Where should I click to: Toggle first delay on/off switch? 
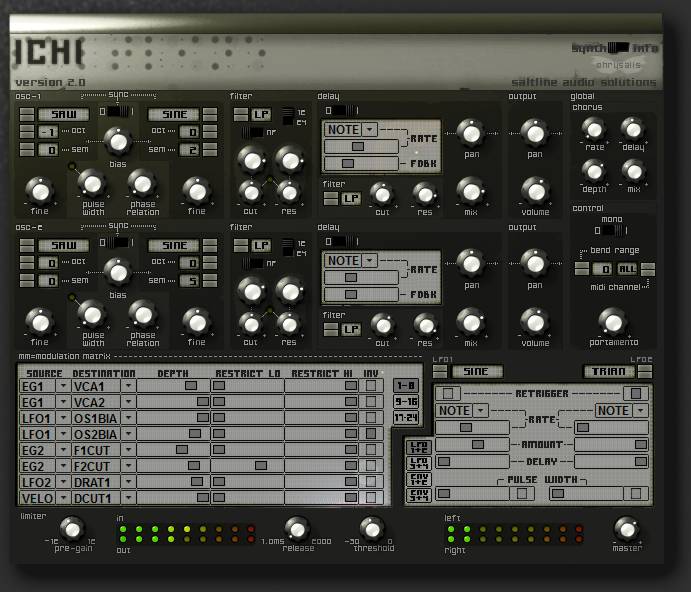tap(344, 110)
